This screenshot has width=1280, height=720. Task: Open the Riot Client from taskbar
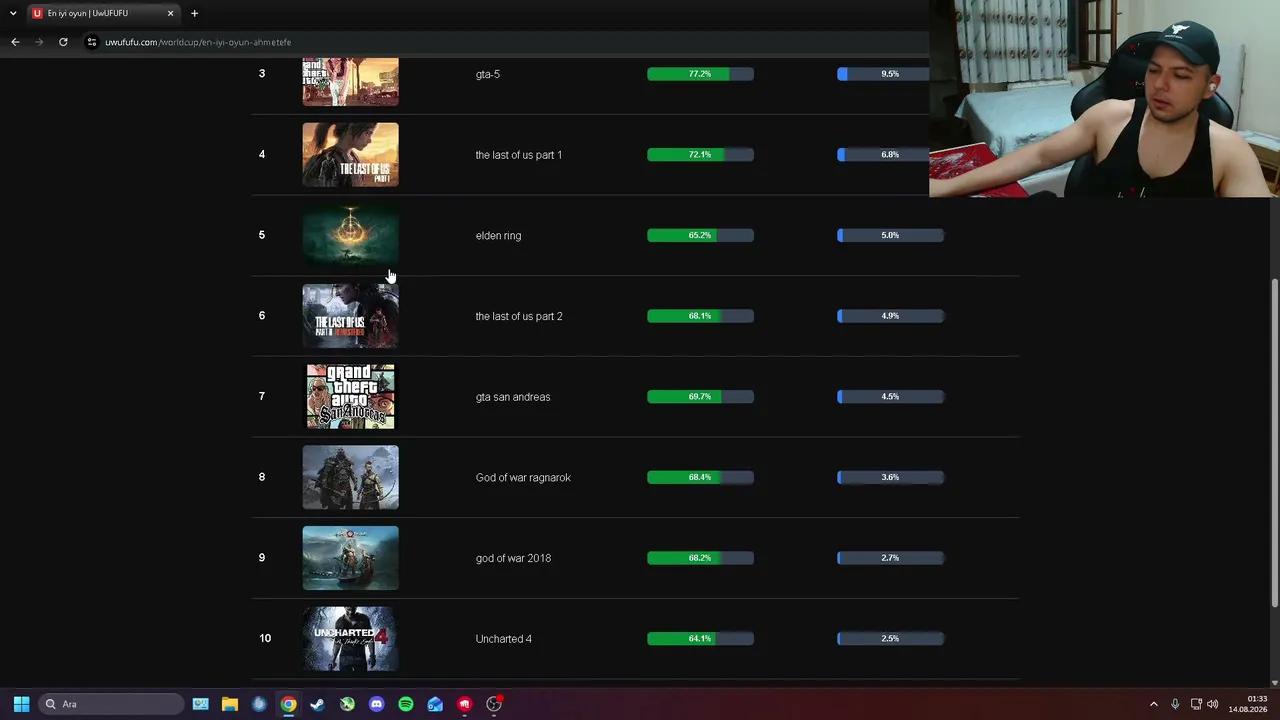click(464, 704)
